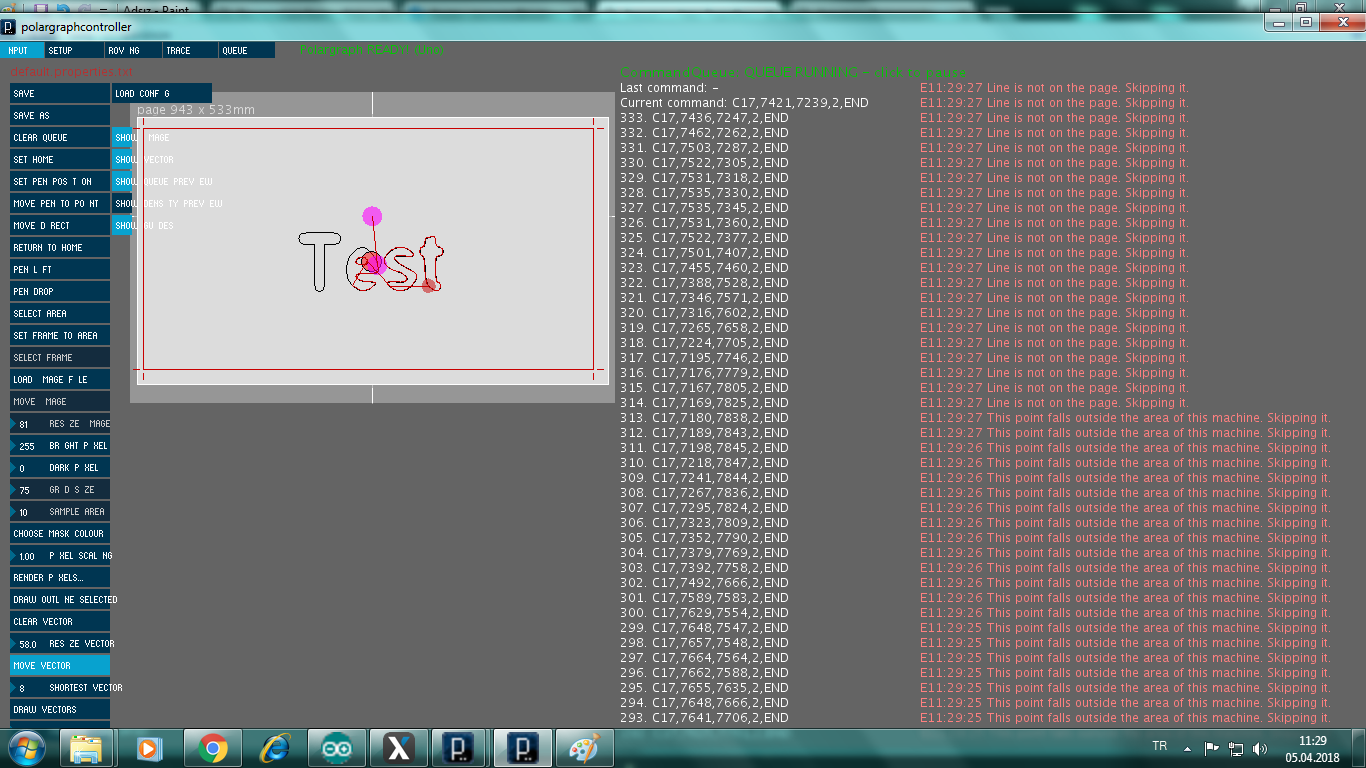Open the network status tray icon
Image resolution: width=1366 pixels, height=768 pixels.
[x=1236, y=748]
